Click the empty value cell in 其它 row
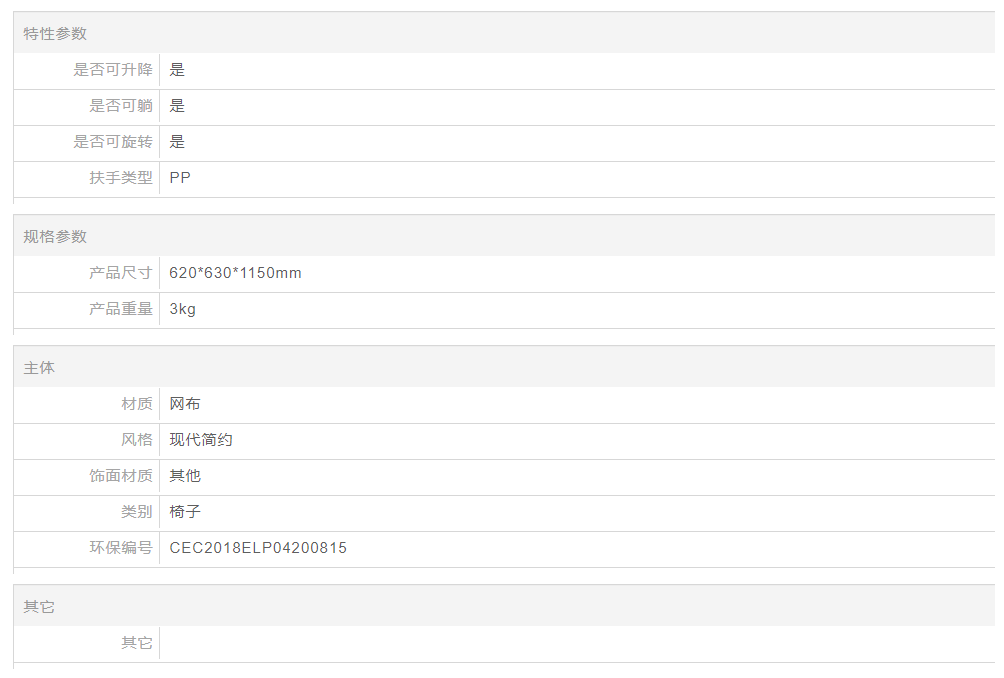The width and height of the screenshot is (1004, 678). tap(575, 643)
